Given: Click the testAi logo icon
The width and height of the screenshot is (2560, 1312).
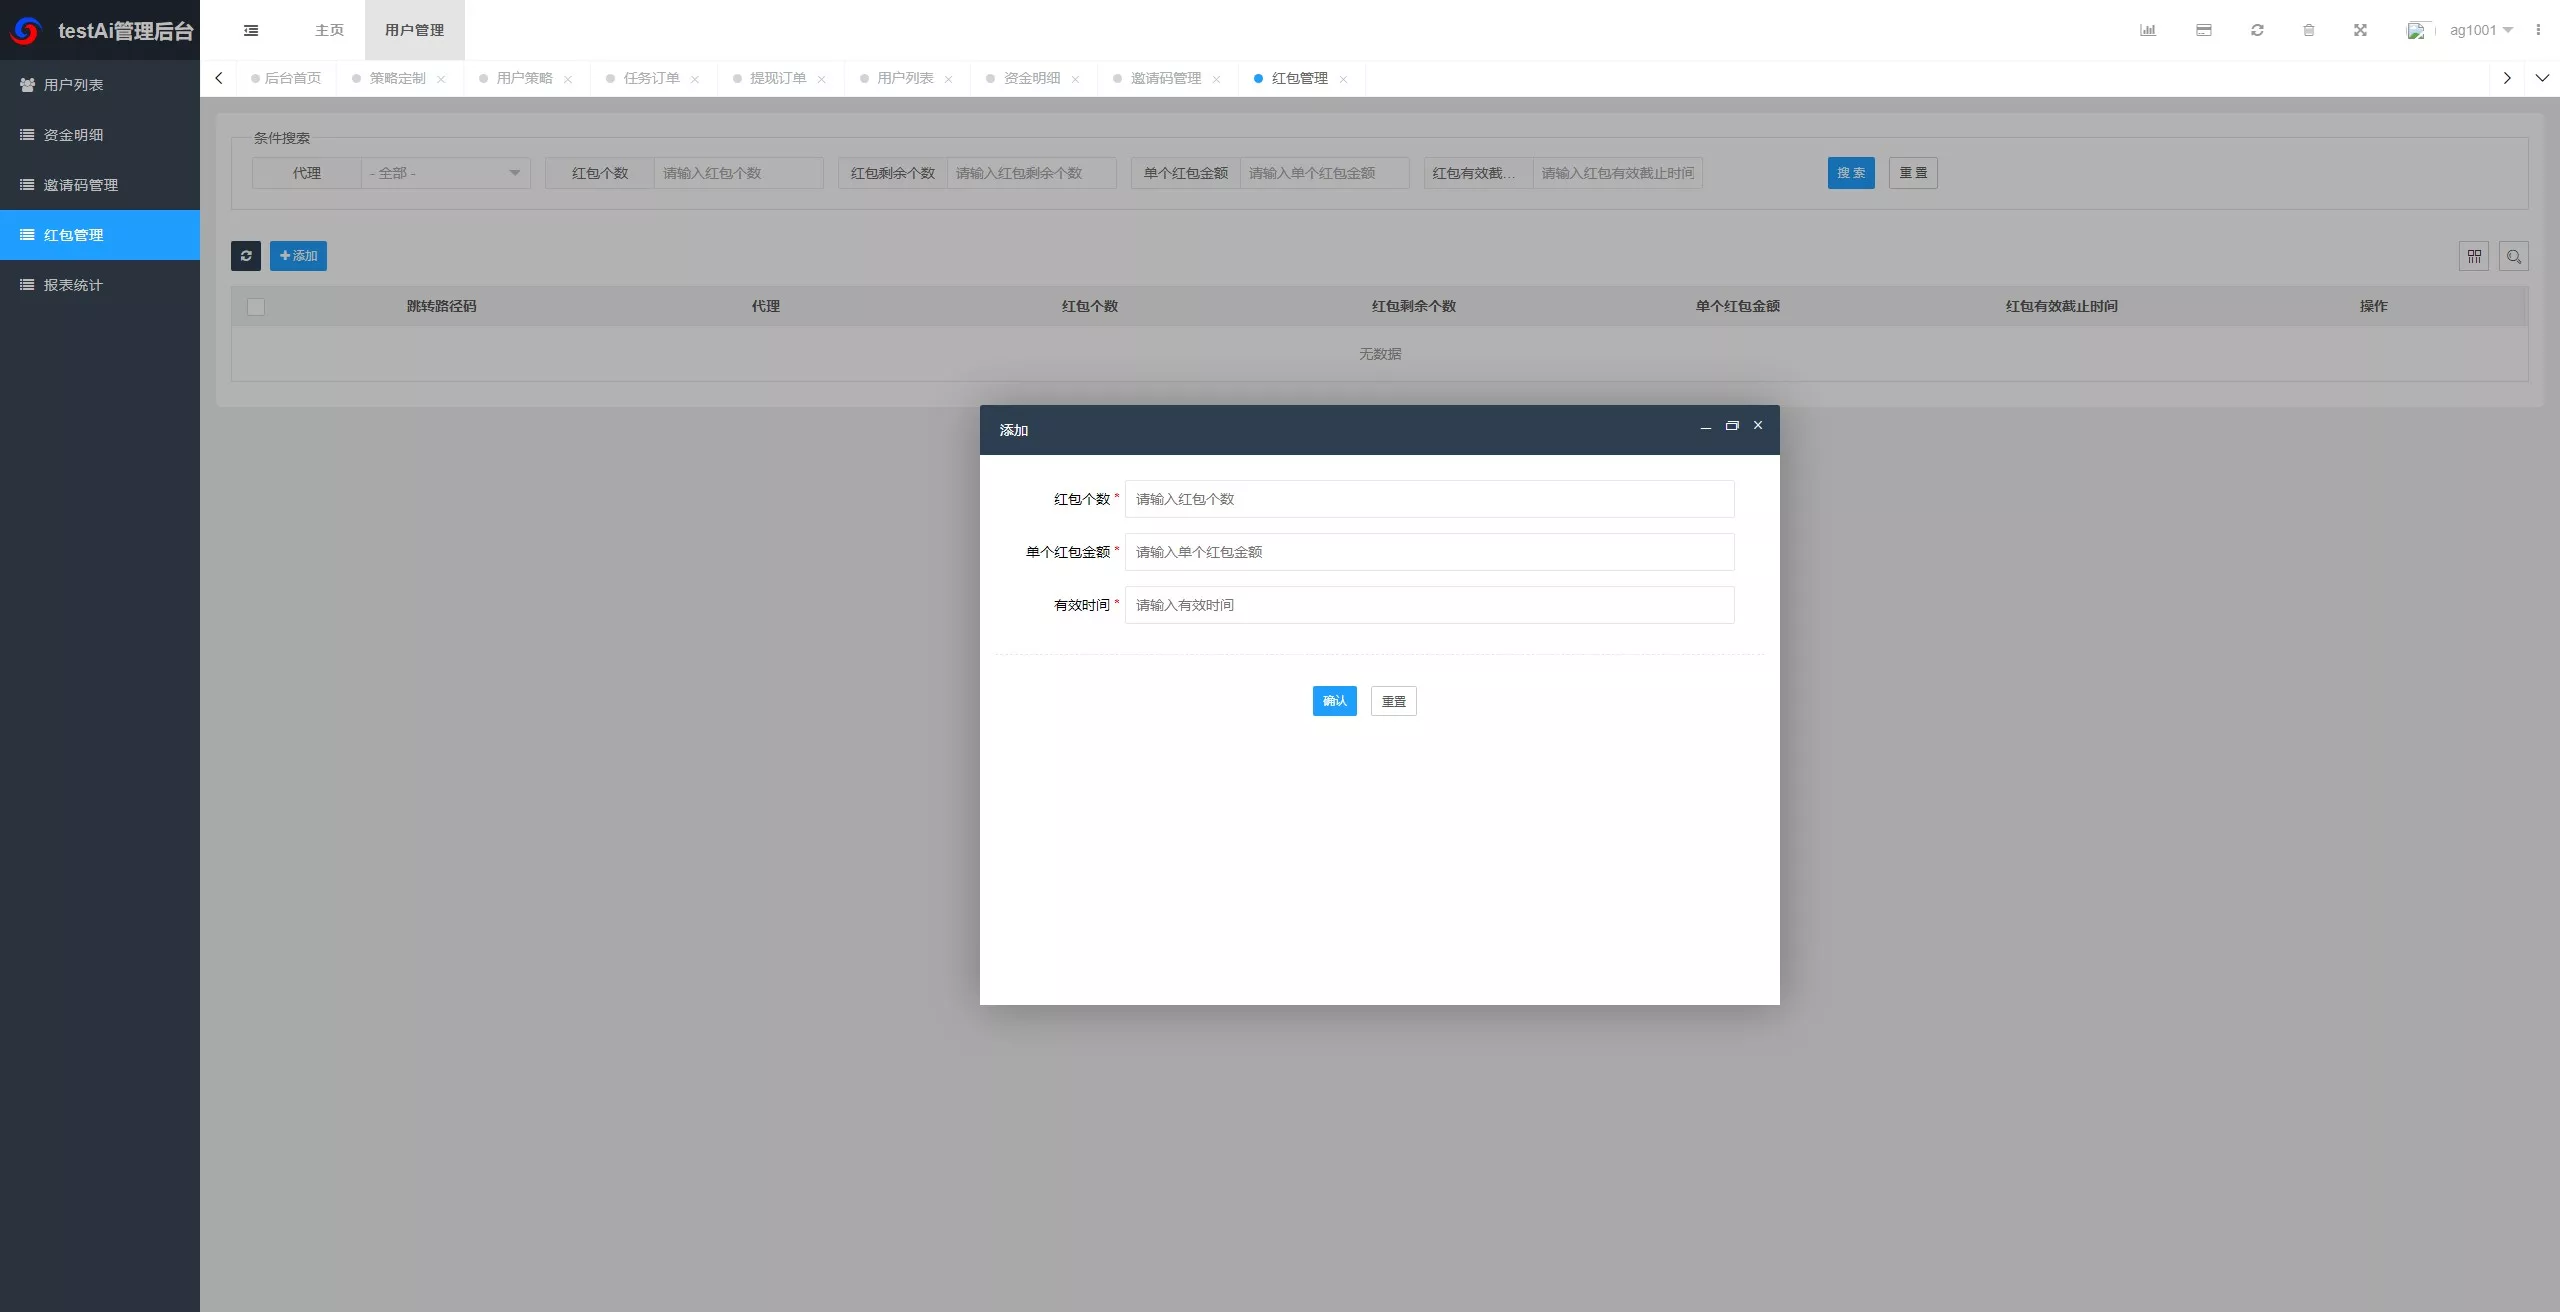Looking at the screenshot, I should [26, 30].
